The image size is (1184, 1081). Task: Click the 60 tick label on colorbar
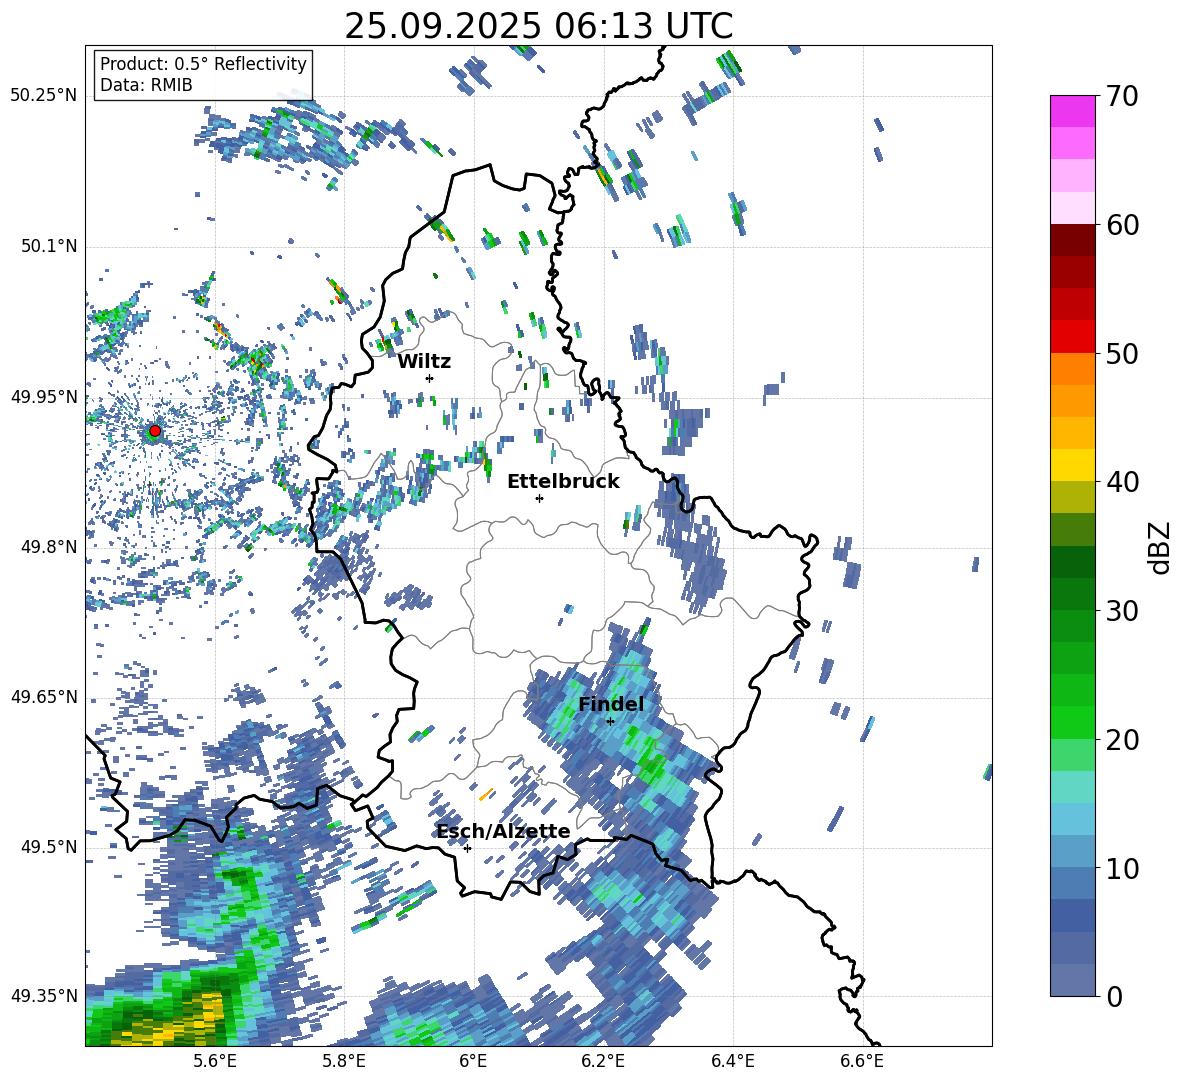coord(1122,225)
